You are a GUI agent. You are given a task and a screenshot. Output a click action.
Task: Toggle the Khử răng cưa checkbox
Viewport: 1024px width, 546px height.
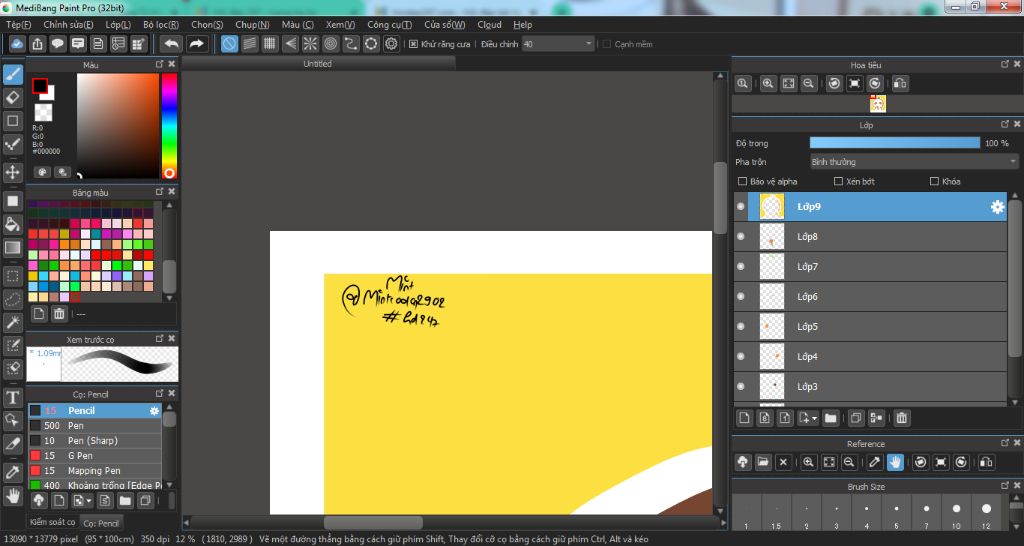pyautogui.click(x=413, y=44)
